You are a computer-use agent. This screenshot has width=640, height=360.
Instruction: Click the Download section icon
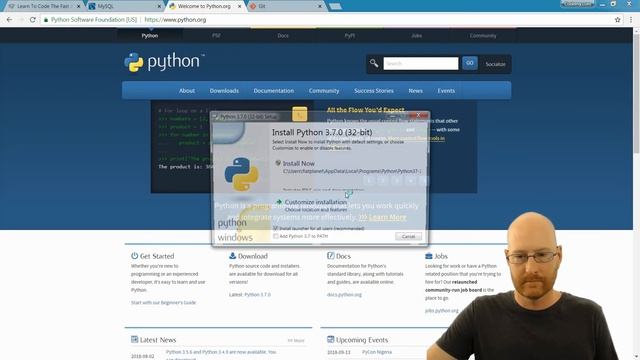[232, 256]
